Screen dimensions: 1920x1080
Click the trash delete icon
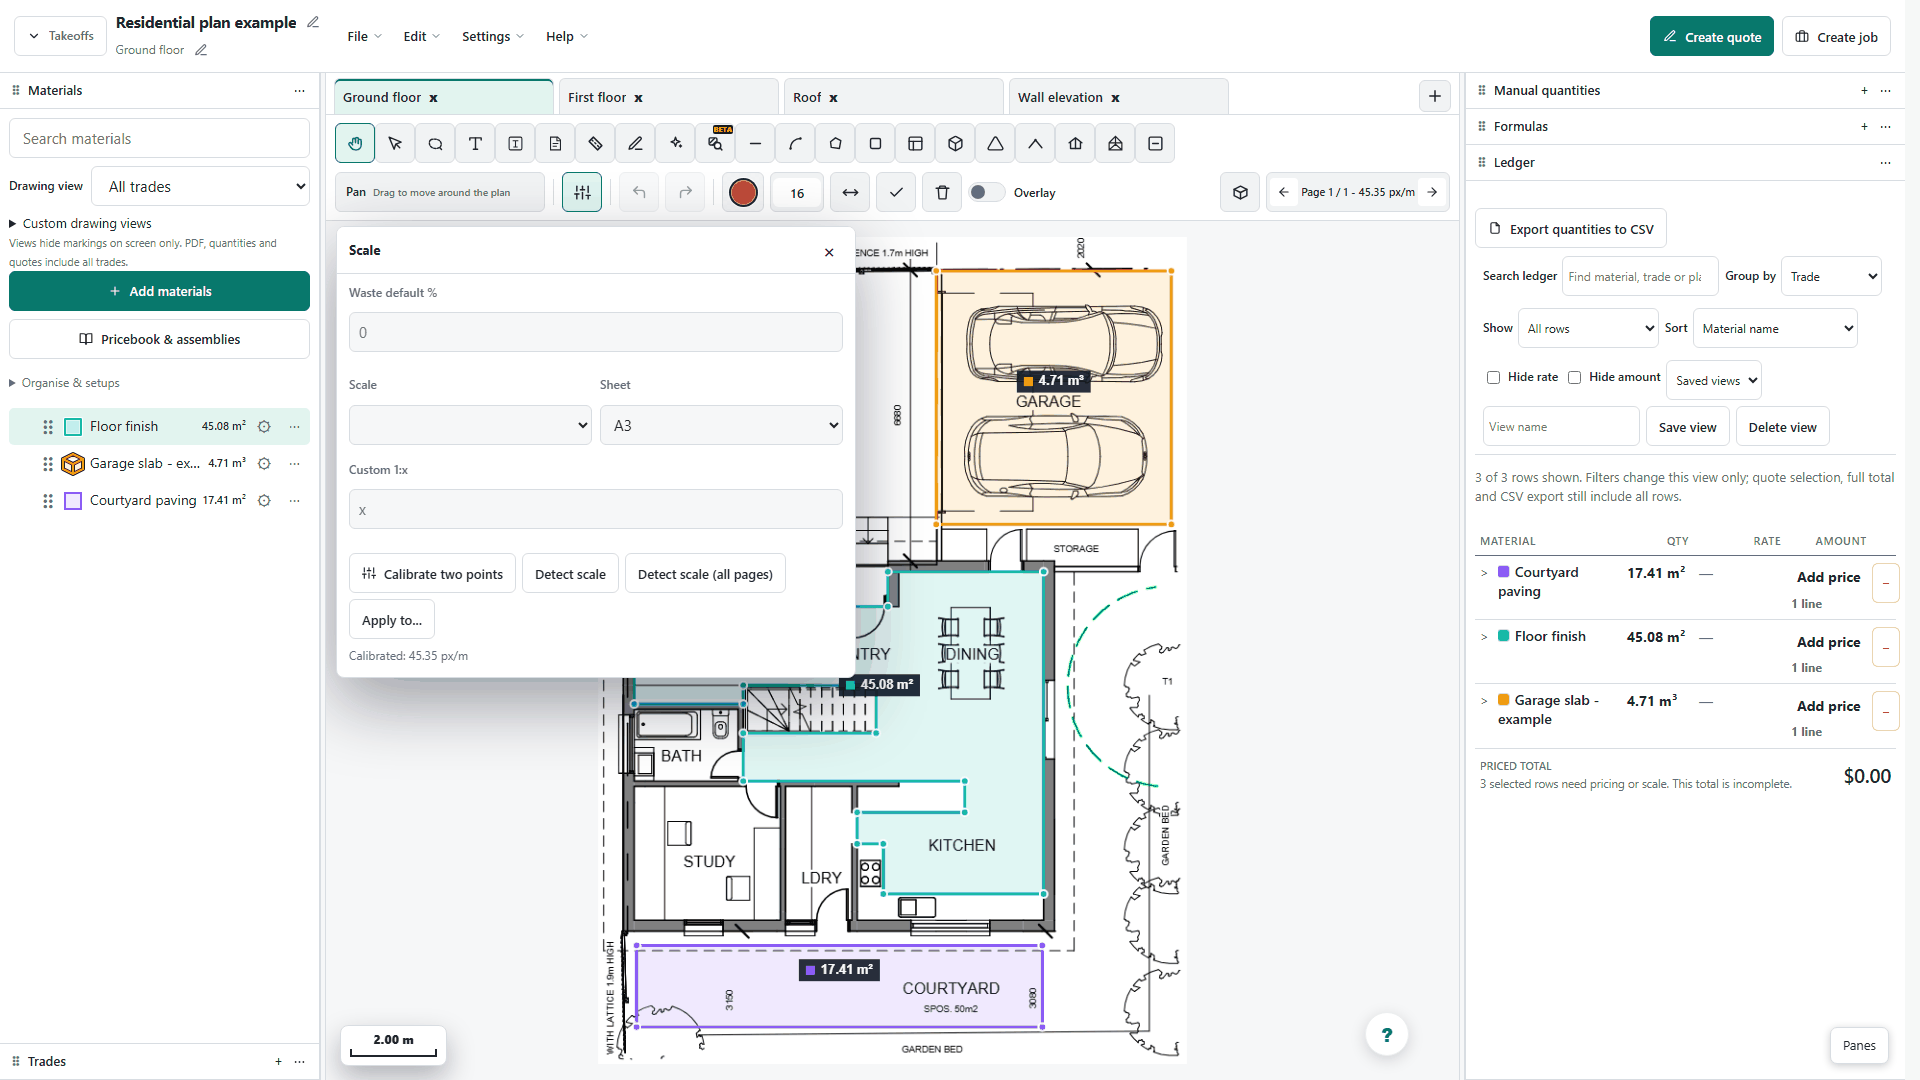[942, 193]
